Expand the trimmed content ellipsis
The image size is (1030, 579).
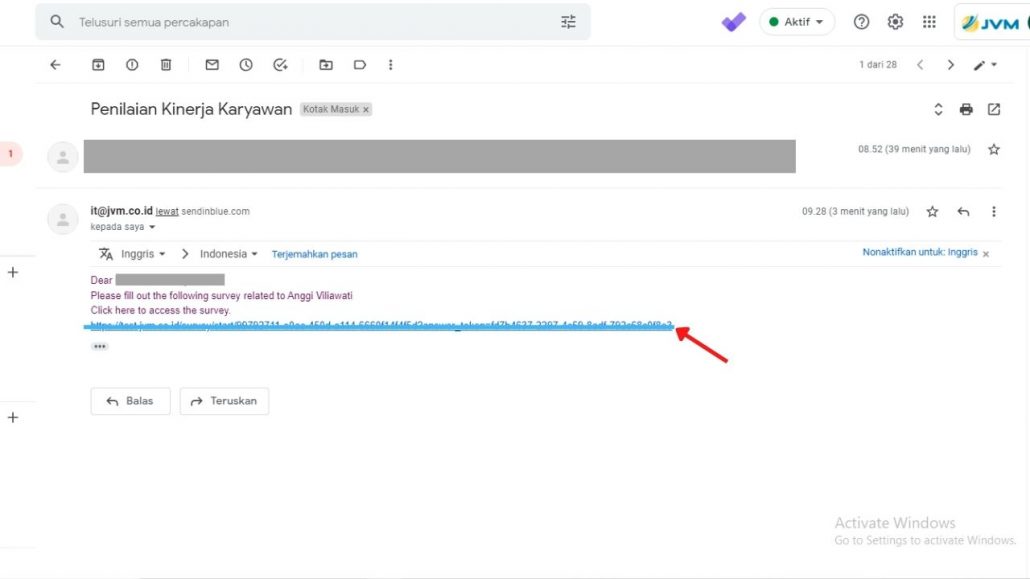click(100, 346)
